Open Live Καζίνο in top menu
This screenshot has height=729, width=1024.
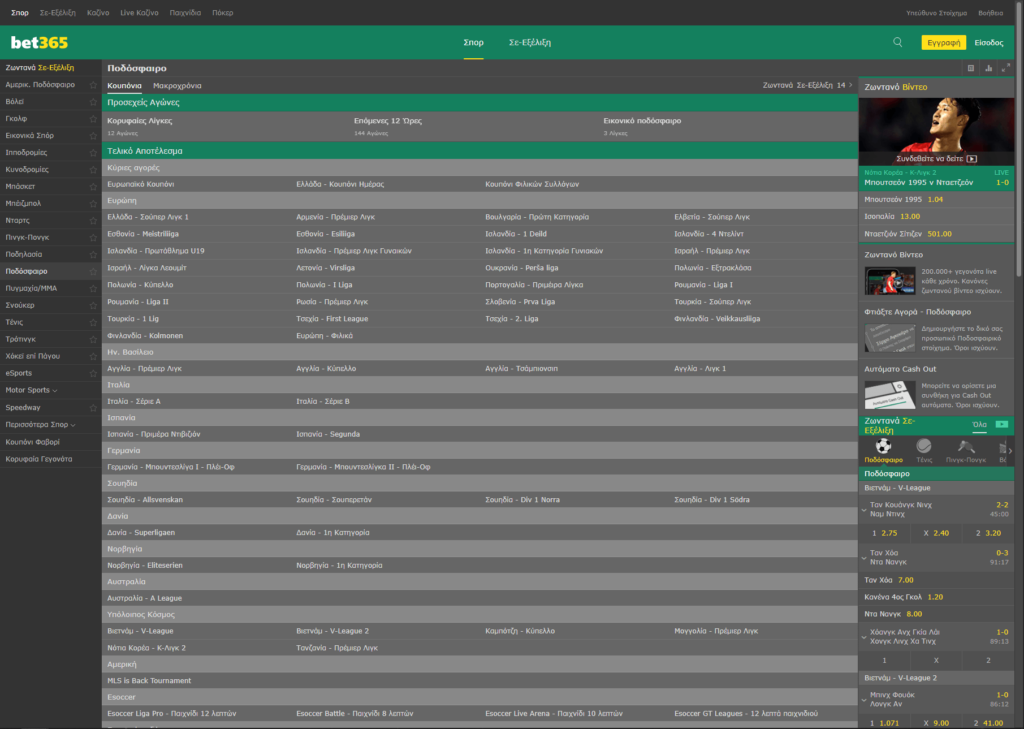(139, 12)
